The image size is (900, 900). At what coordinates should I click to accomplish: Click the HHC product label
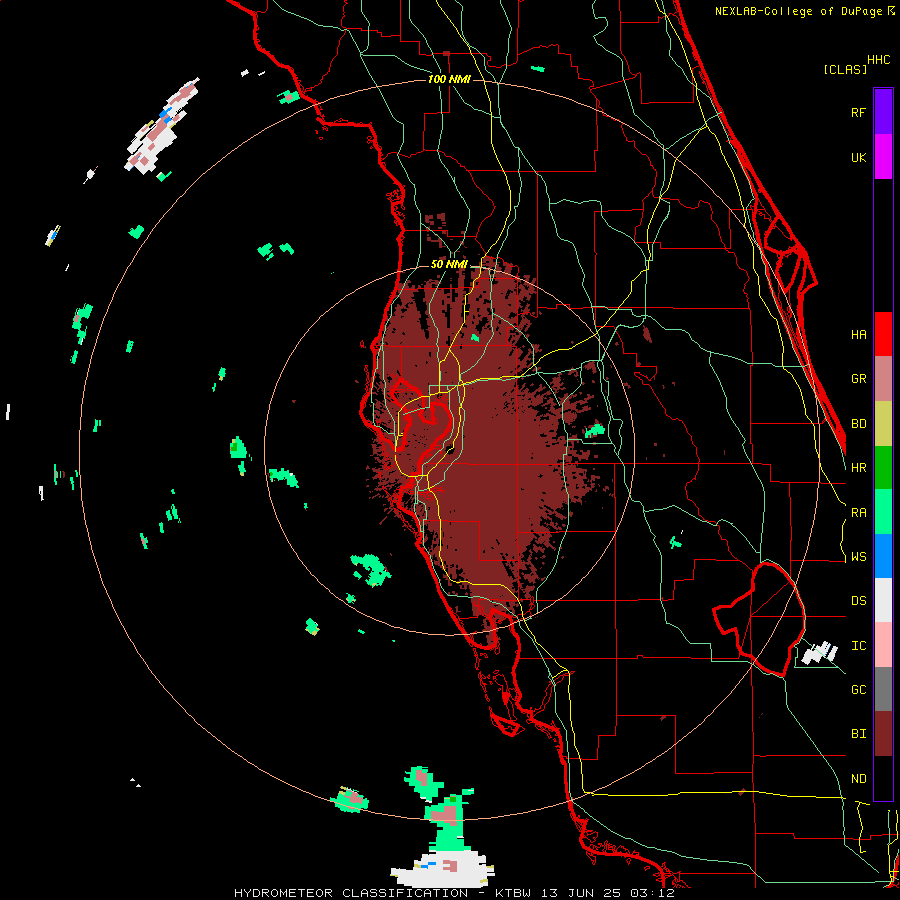878,60
